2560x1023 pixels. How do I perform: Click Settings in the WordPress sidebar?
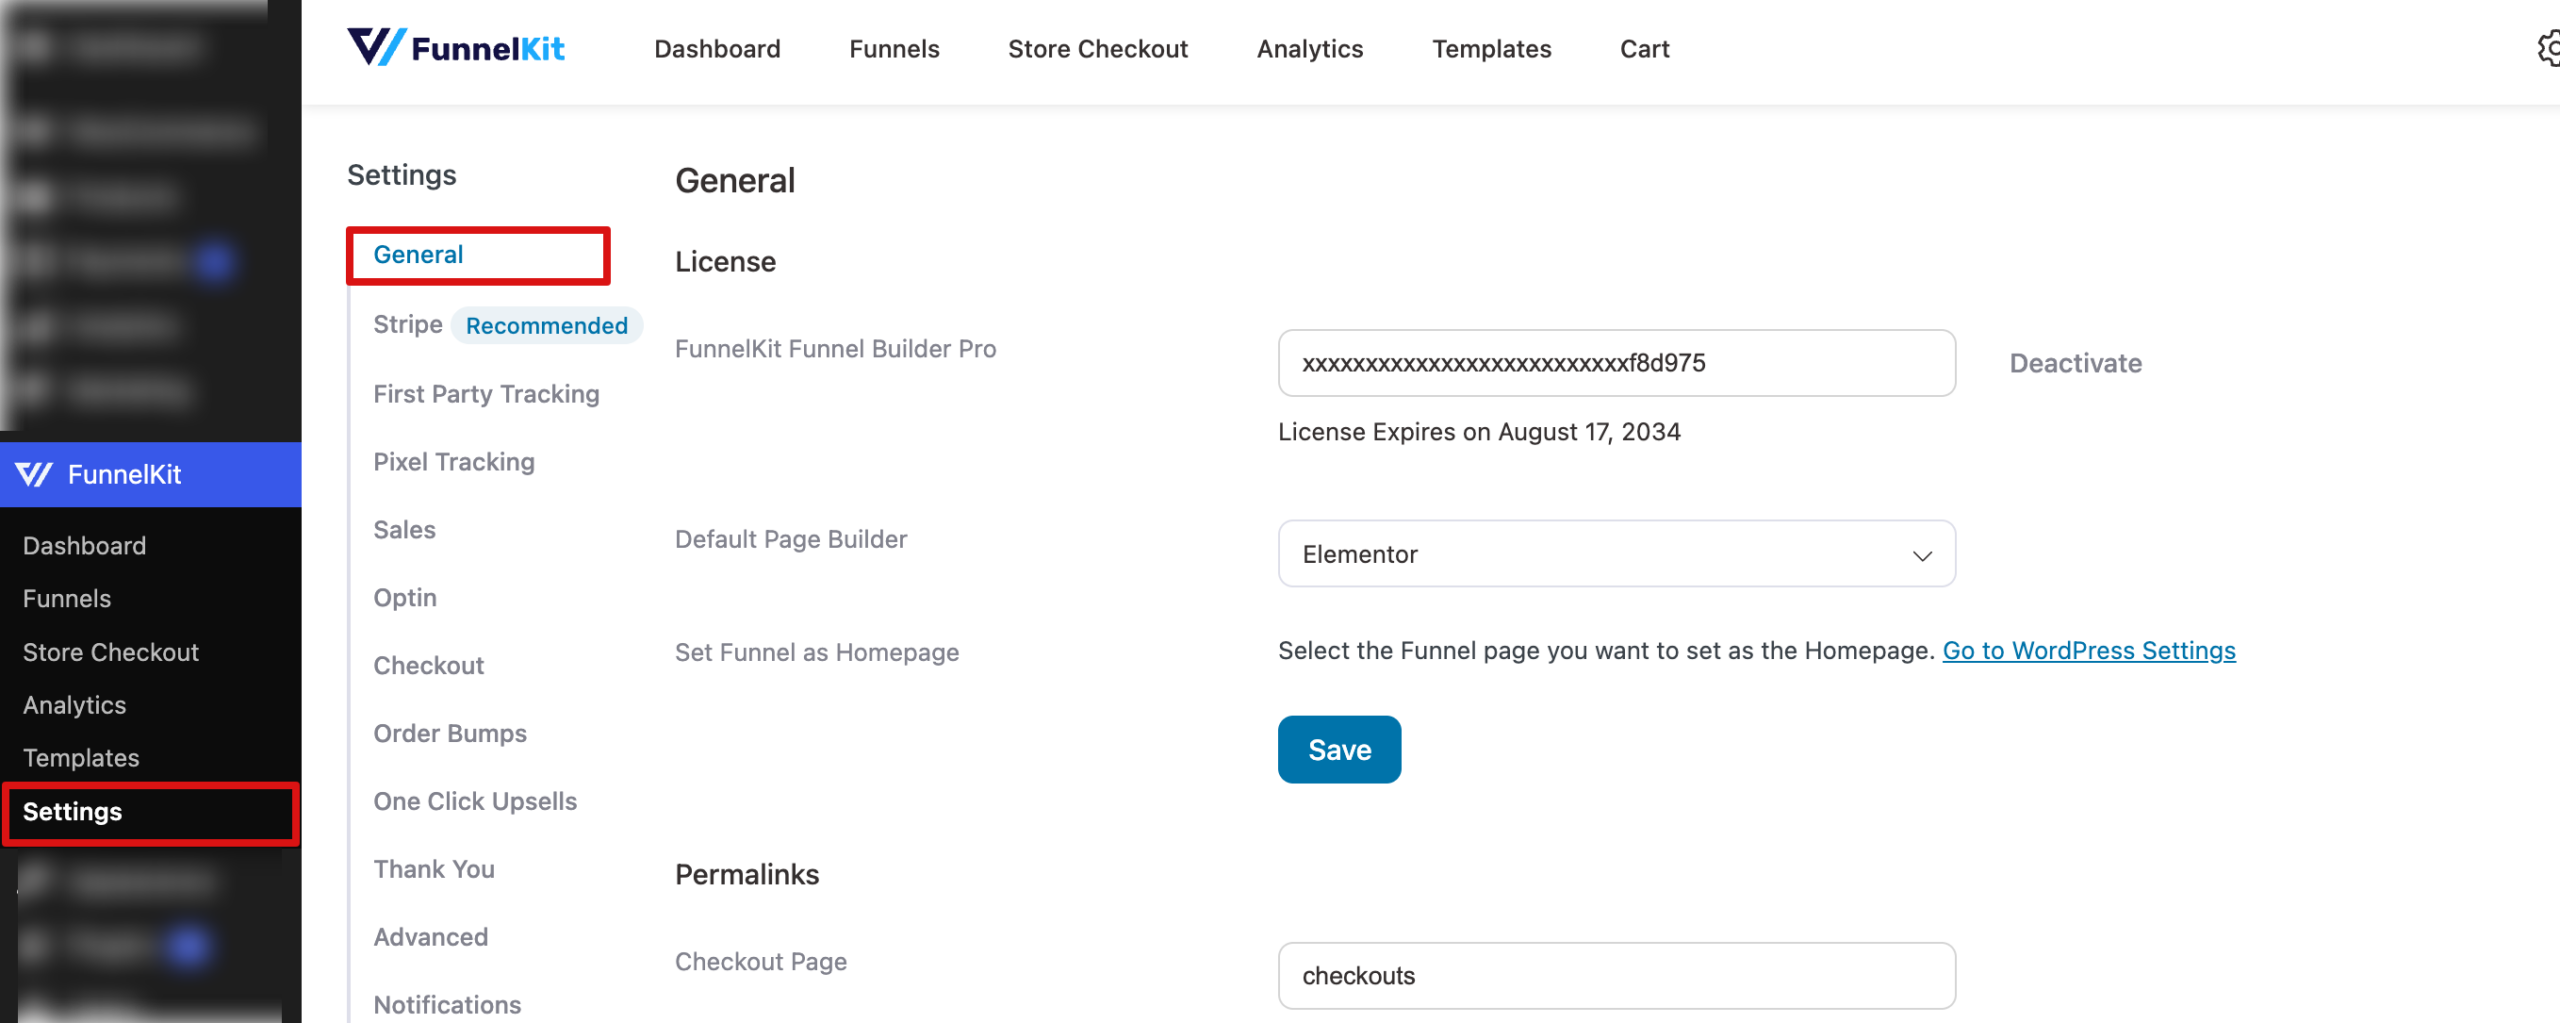[72, 812]
